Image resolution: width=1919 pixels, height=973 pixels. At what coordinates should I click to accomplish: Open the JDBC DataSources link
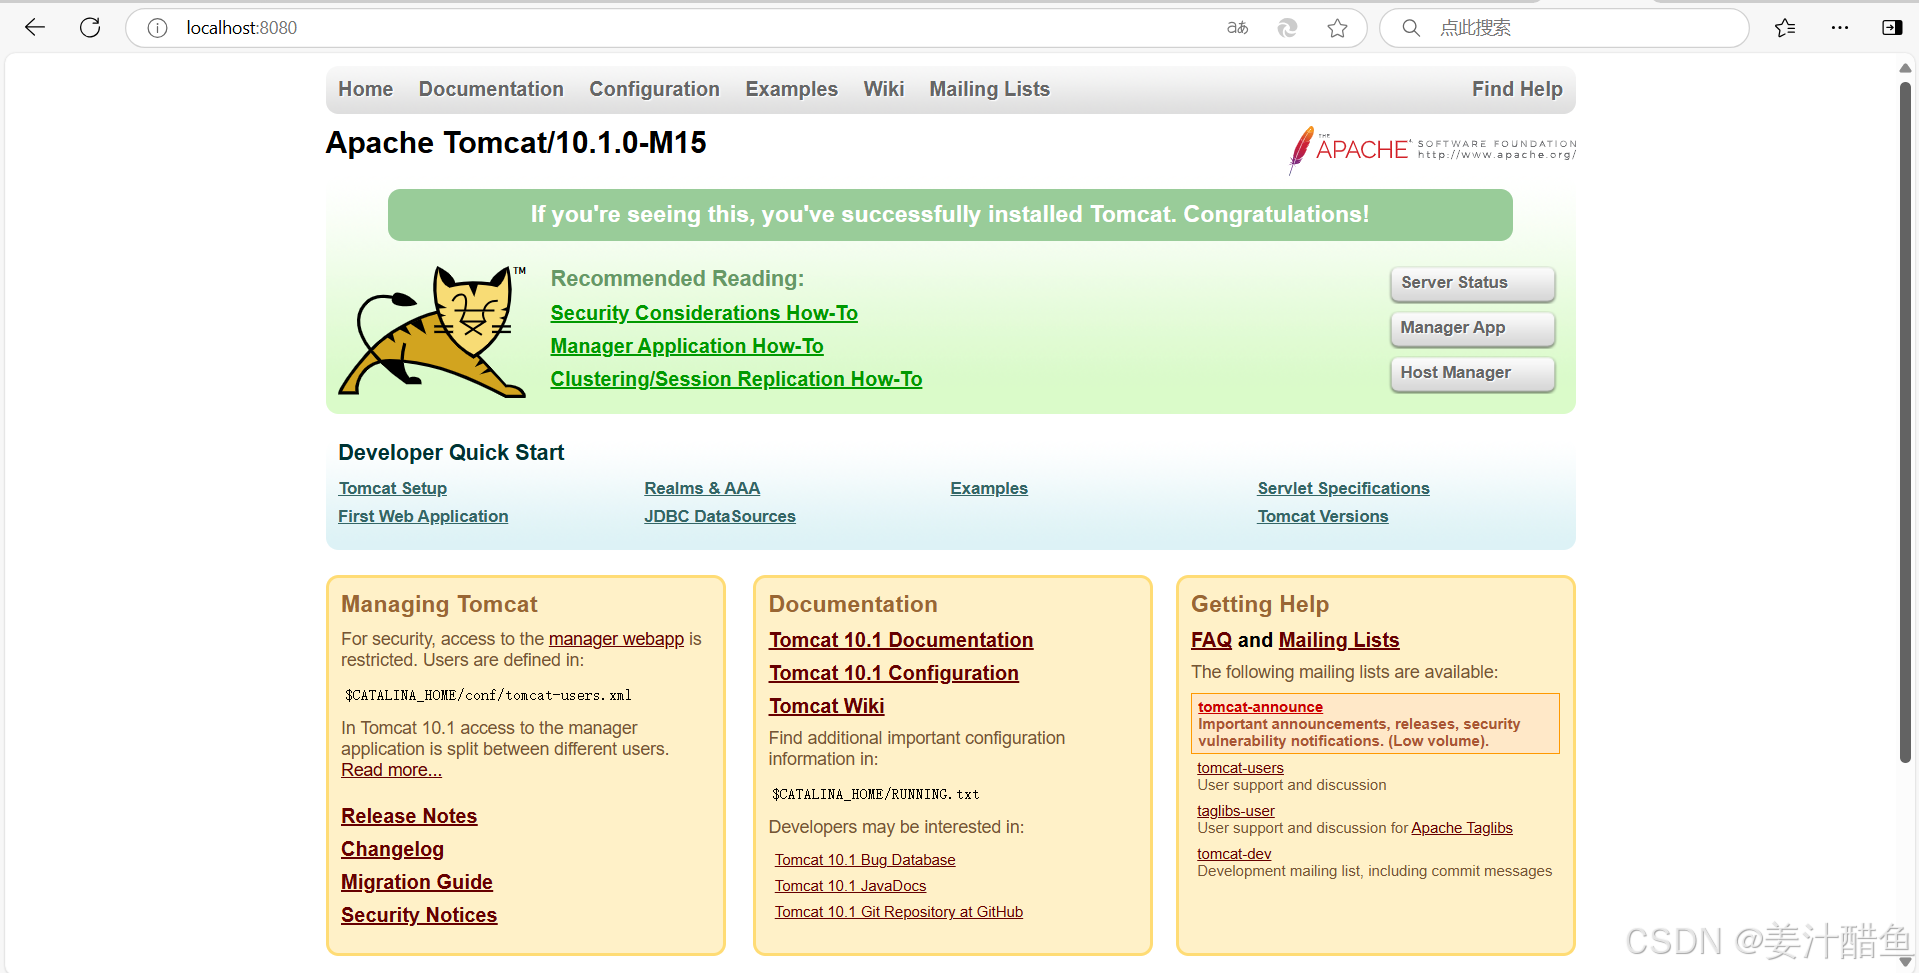[x=720, y=516]
